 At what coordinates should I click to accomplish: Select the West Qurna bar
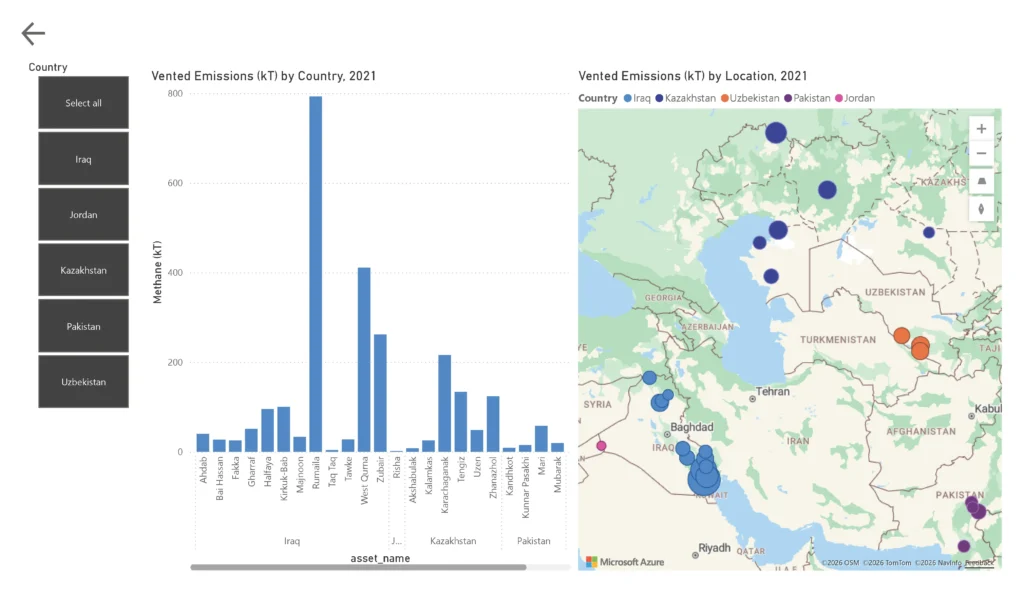point(364,360)
